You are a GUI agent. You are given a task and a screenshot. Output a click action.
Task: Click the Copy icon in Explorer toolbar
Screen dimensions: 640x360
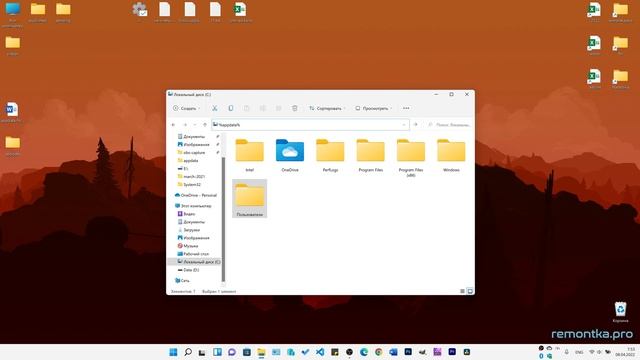click(231, 108)
